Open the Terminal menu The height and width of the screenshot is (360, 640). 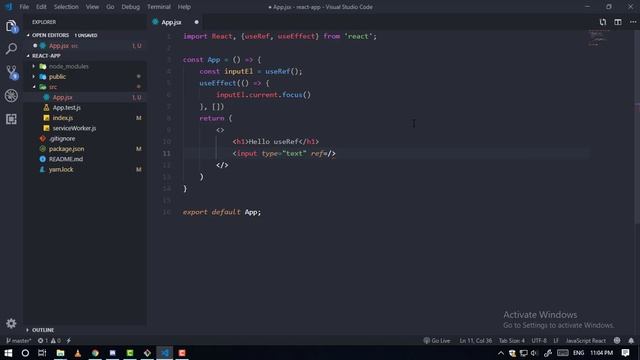coord(159,7)
